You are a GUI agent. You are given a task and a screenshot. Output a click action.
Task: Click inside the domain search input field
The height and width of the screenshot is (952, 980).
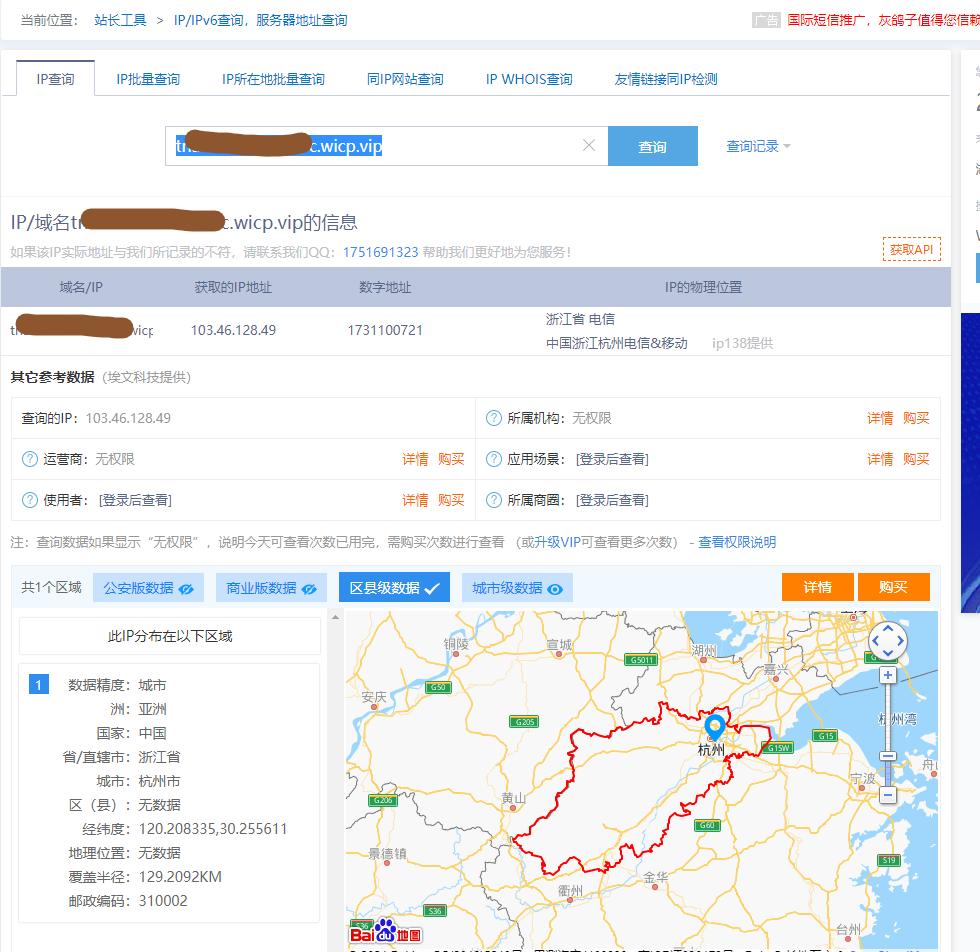[380, 145]
